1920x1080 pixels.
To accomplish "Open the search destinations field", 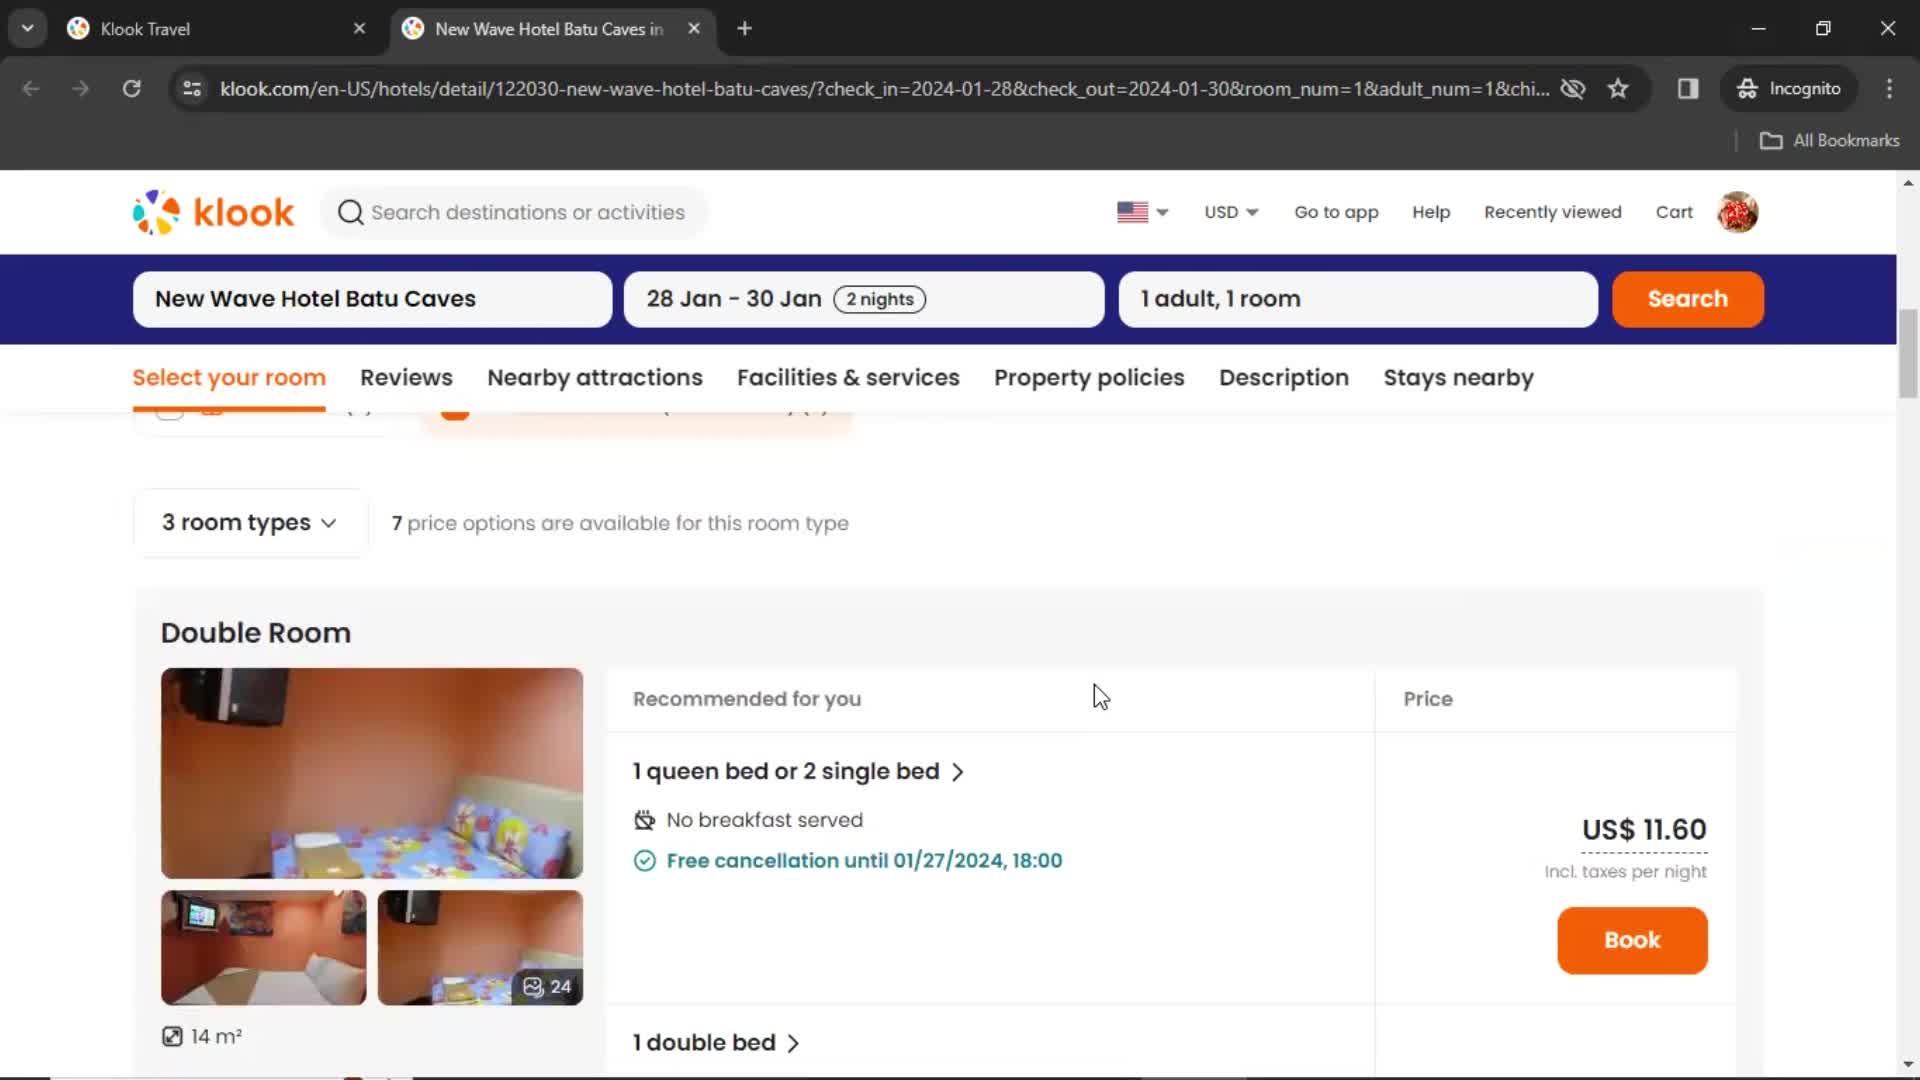I will tap(526, 212).
